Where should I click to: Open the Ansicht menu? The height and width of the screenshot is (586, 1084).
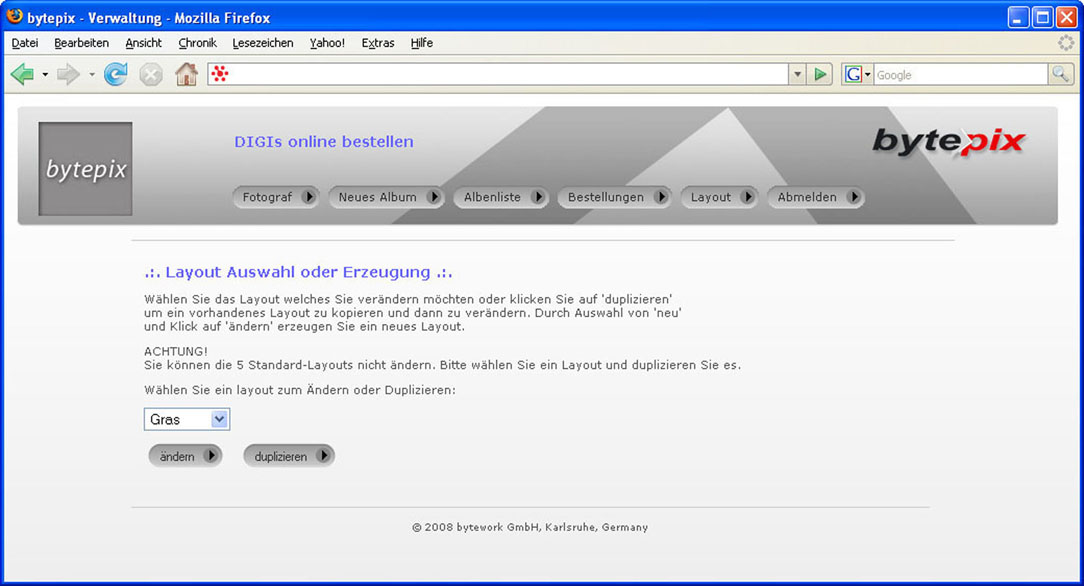tap(143, 43)
